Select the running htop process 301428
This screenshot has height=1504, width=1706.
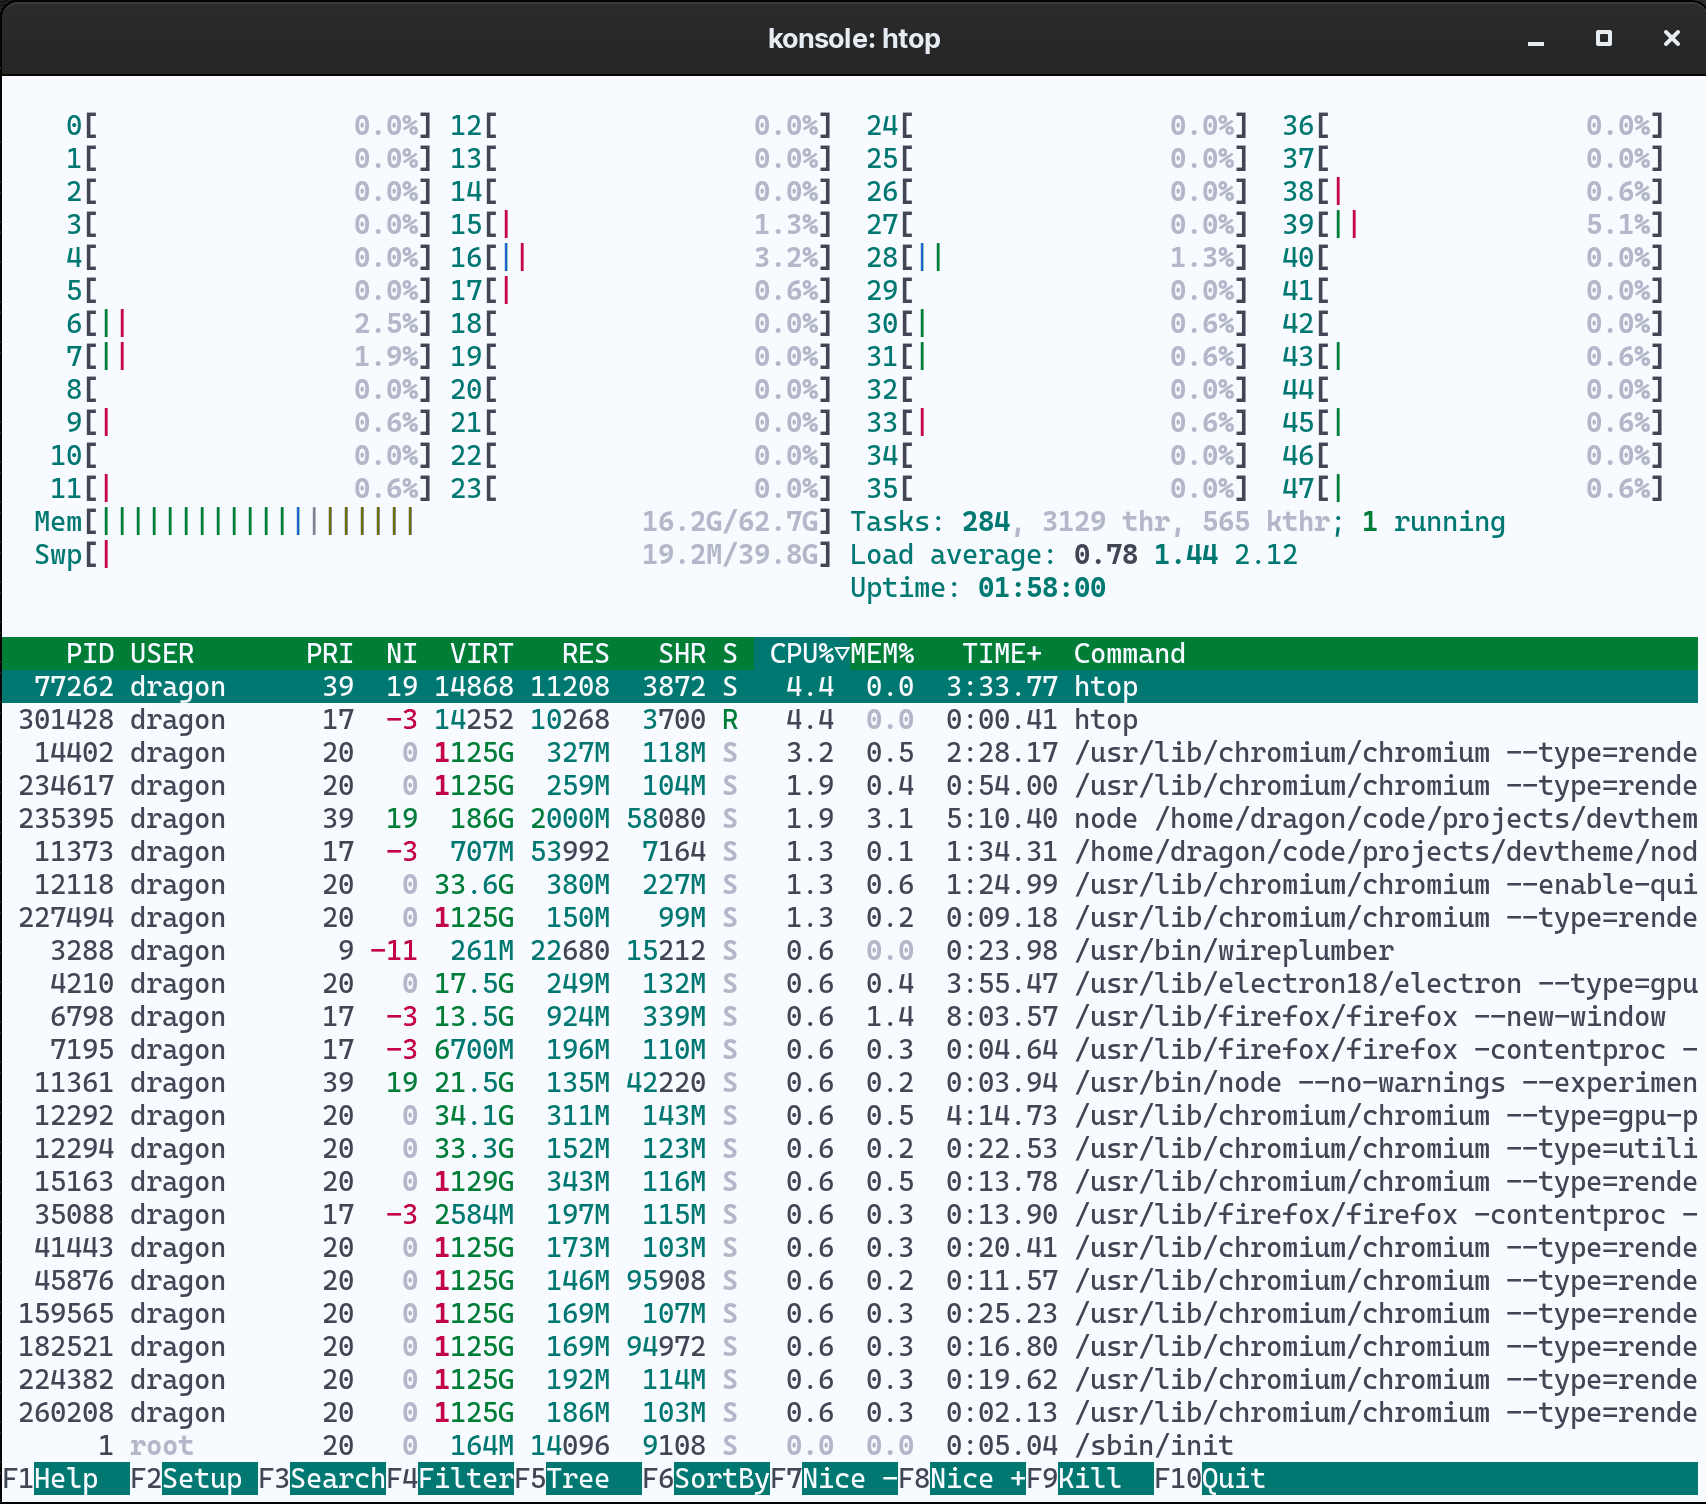click(x=850, y=720)
